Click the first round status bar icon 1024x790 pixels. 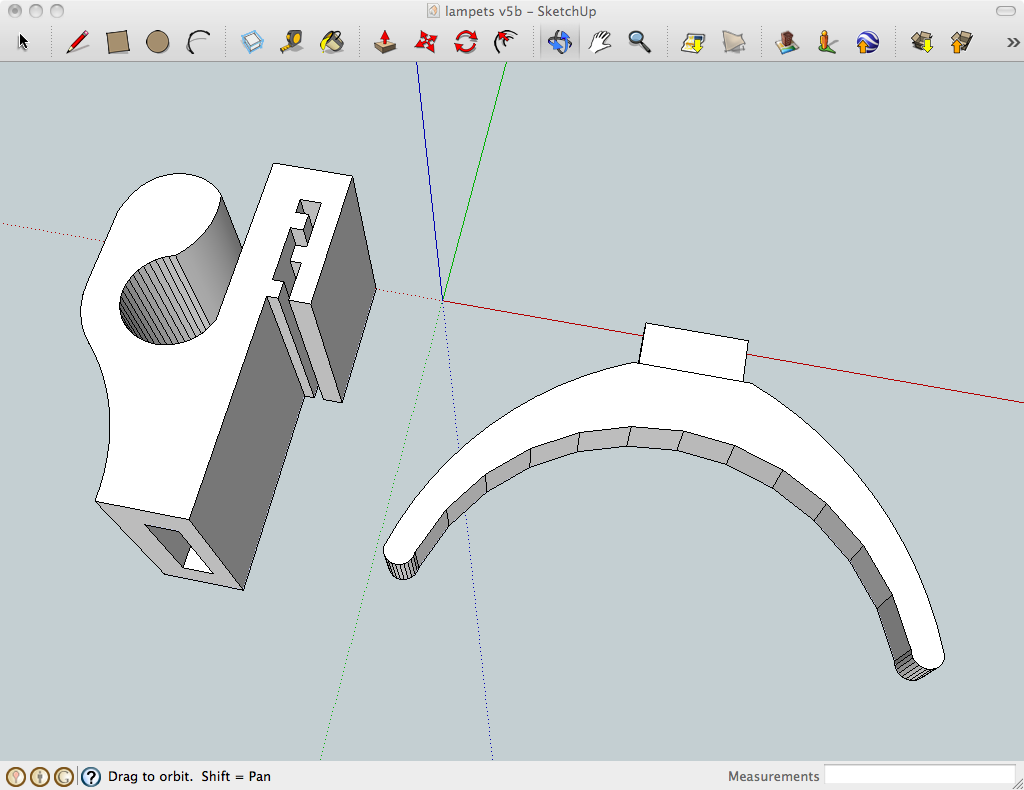(15, 776)
